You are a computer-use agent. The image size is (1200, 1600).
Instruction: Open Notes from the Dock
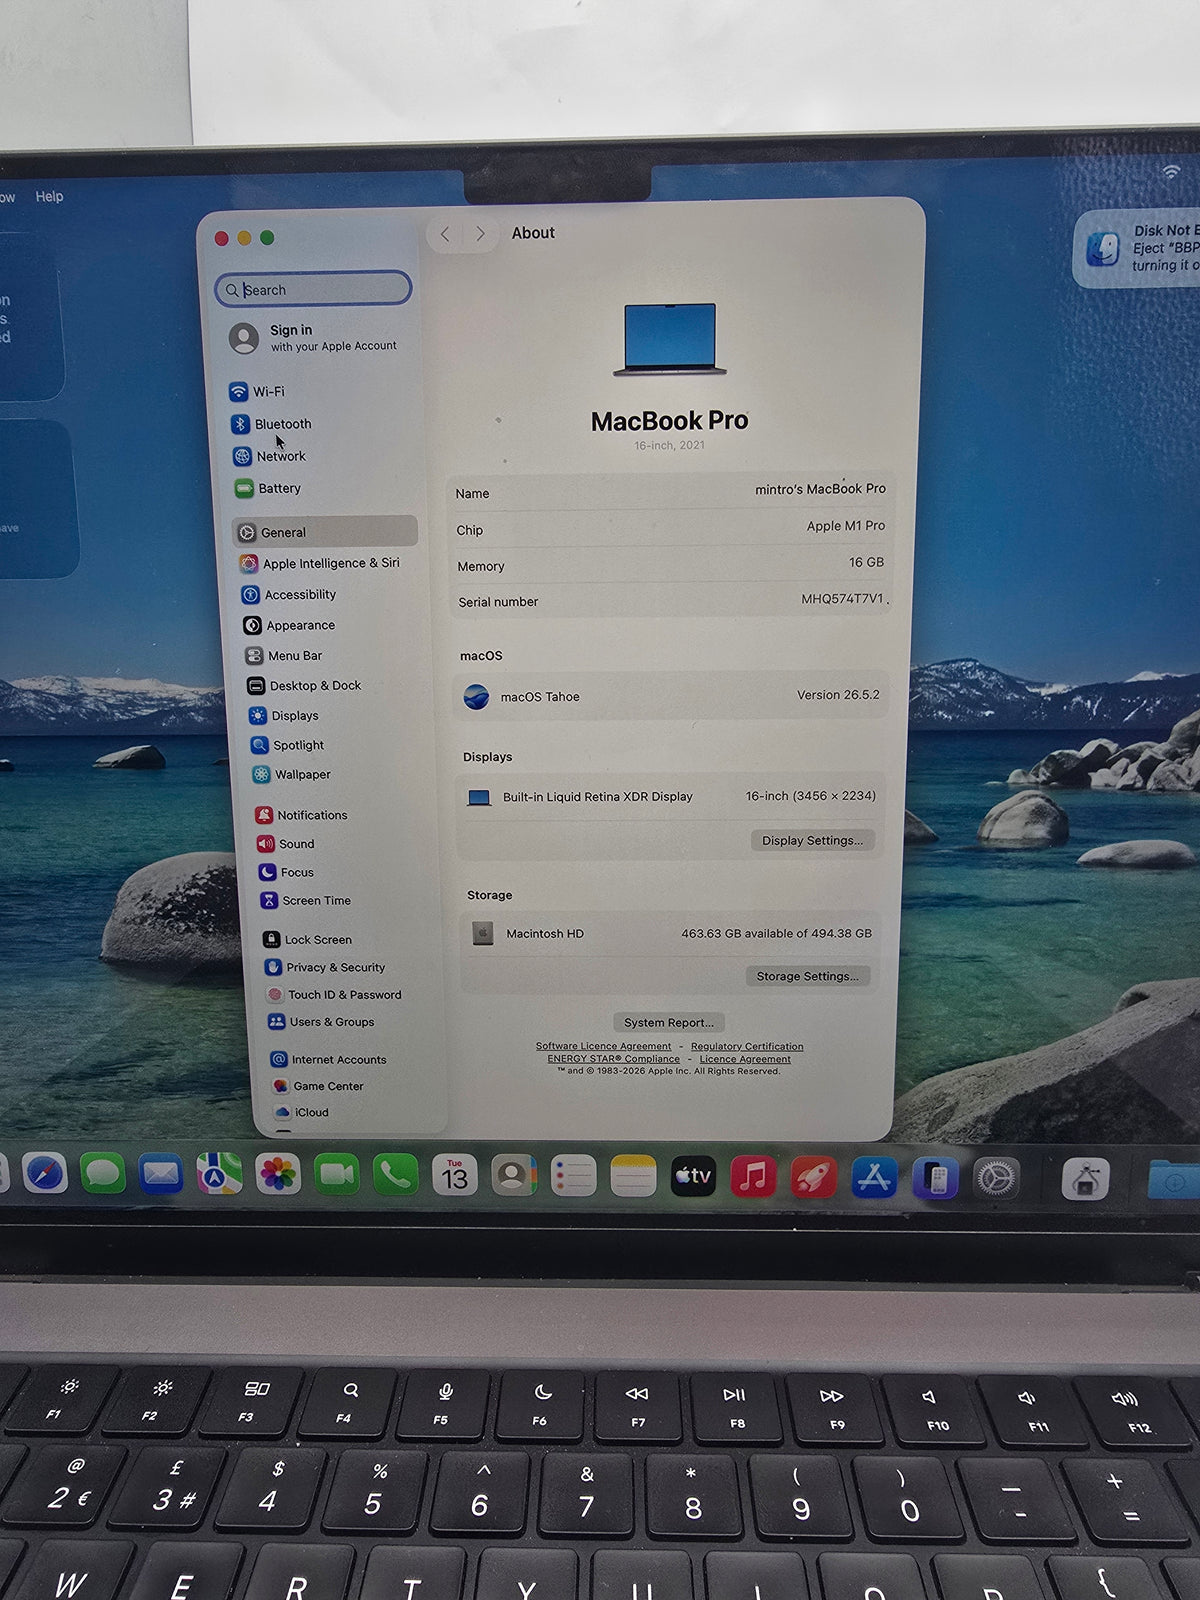point(633,1176)
